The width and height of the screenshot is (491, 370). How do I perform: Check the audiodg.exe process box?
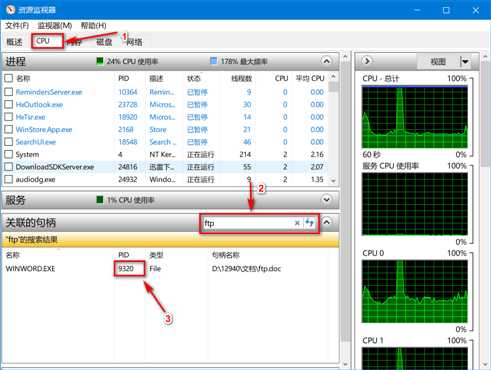[x=9, y=179]
